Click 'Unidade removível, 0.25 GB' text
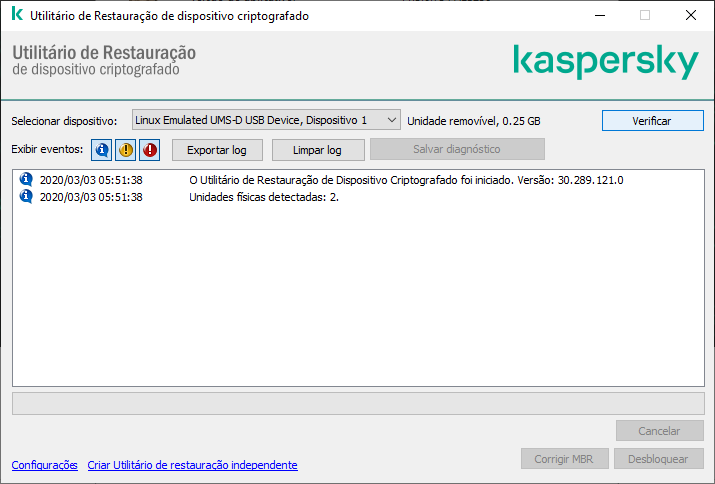715x484 pixels. (474, 121)
